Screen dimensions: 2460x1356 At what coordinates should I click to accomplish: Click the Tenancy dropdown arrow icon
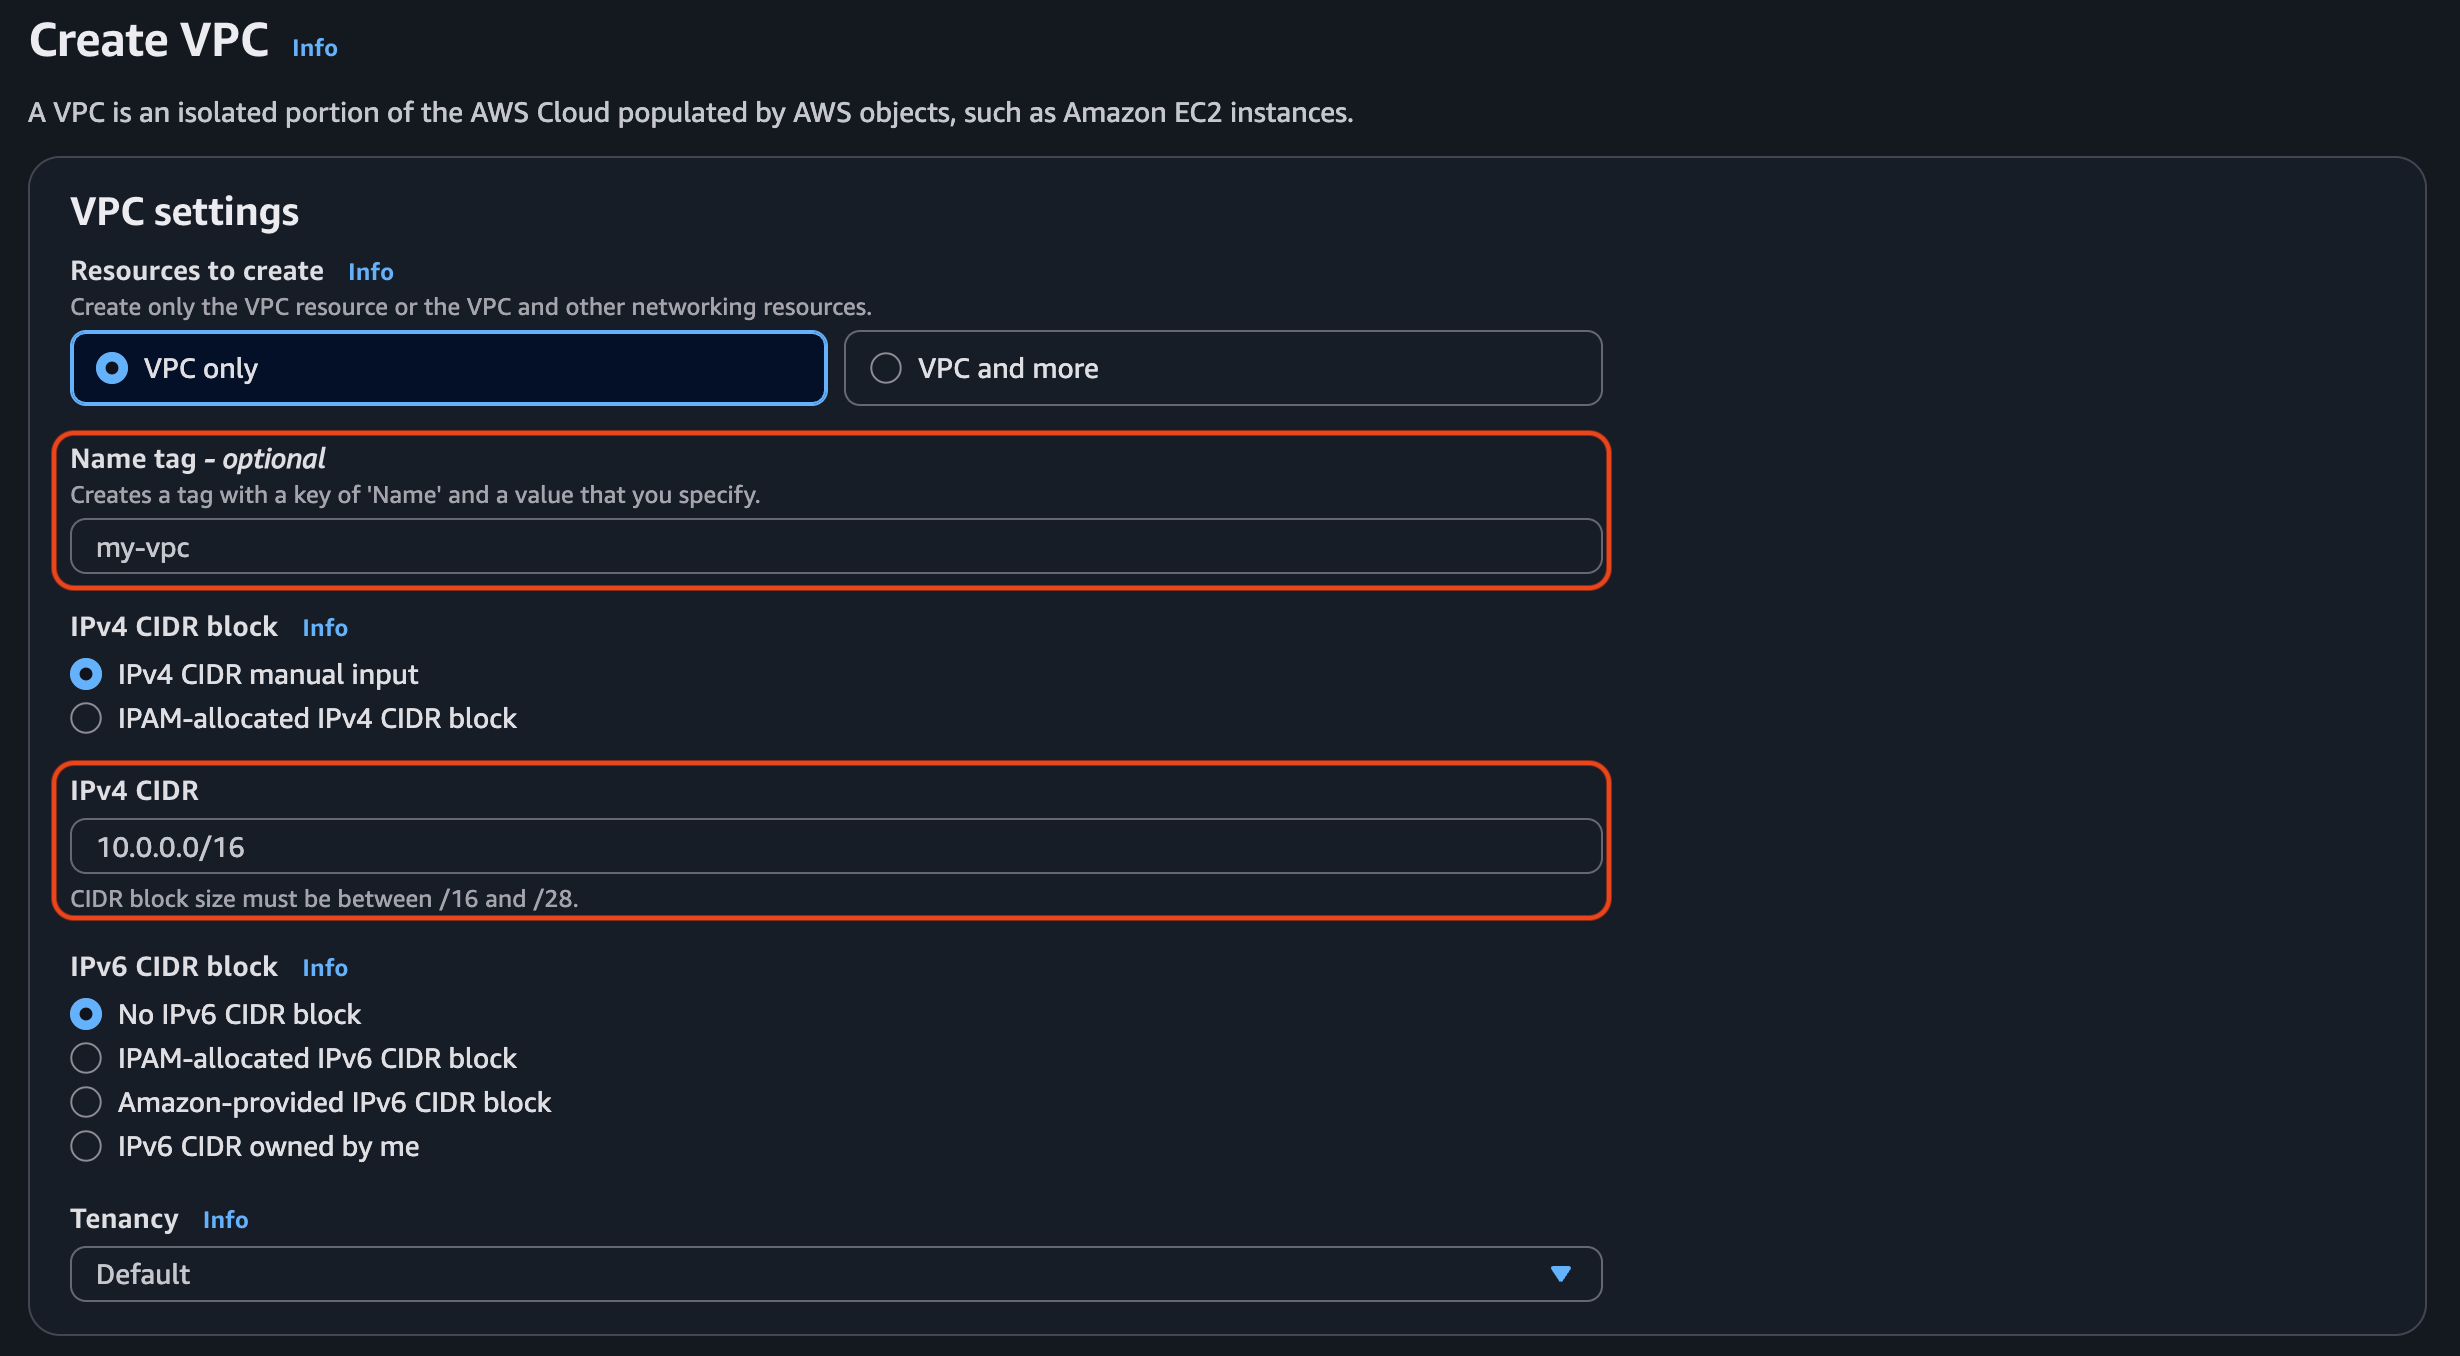[x=1560, y=1274]
